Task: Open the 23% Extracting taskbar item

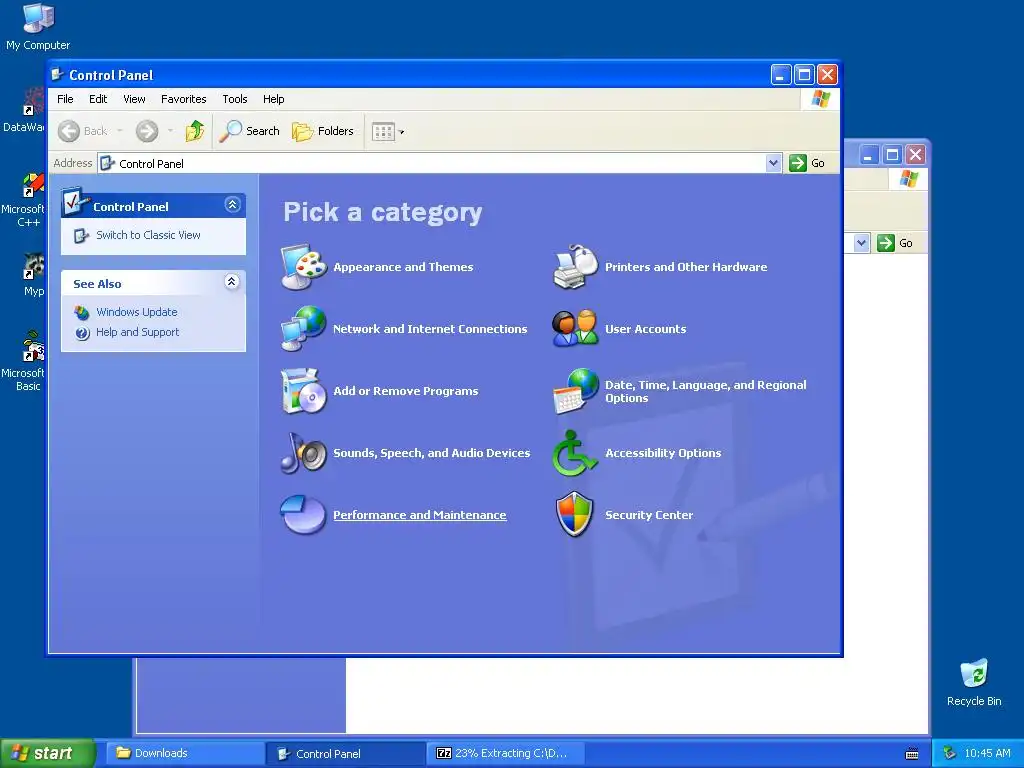Action: coord(506,754)
